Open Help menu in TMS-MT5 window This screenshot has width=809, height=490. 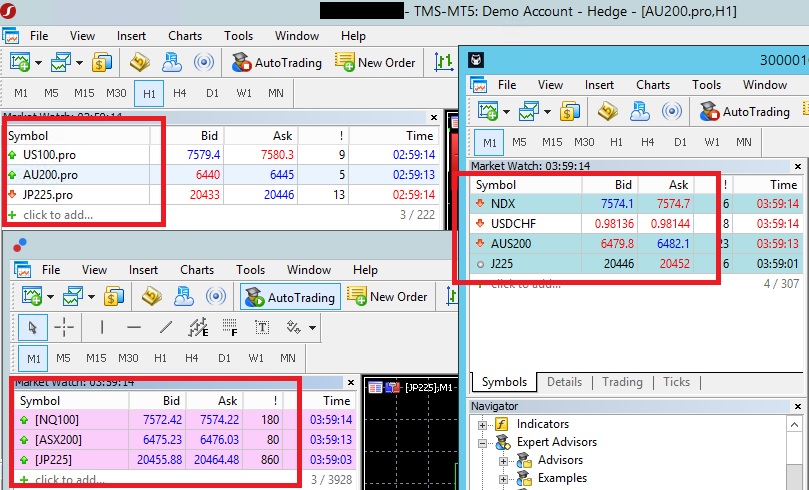coord(353,36)
